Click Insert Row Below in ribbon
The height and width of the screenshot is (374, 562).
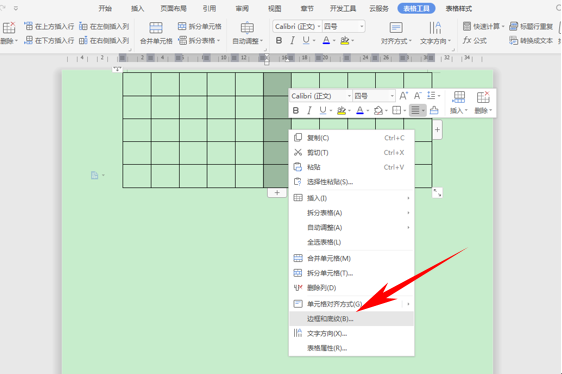[49, 41]
